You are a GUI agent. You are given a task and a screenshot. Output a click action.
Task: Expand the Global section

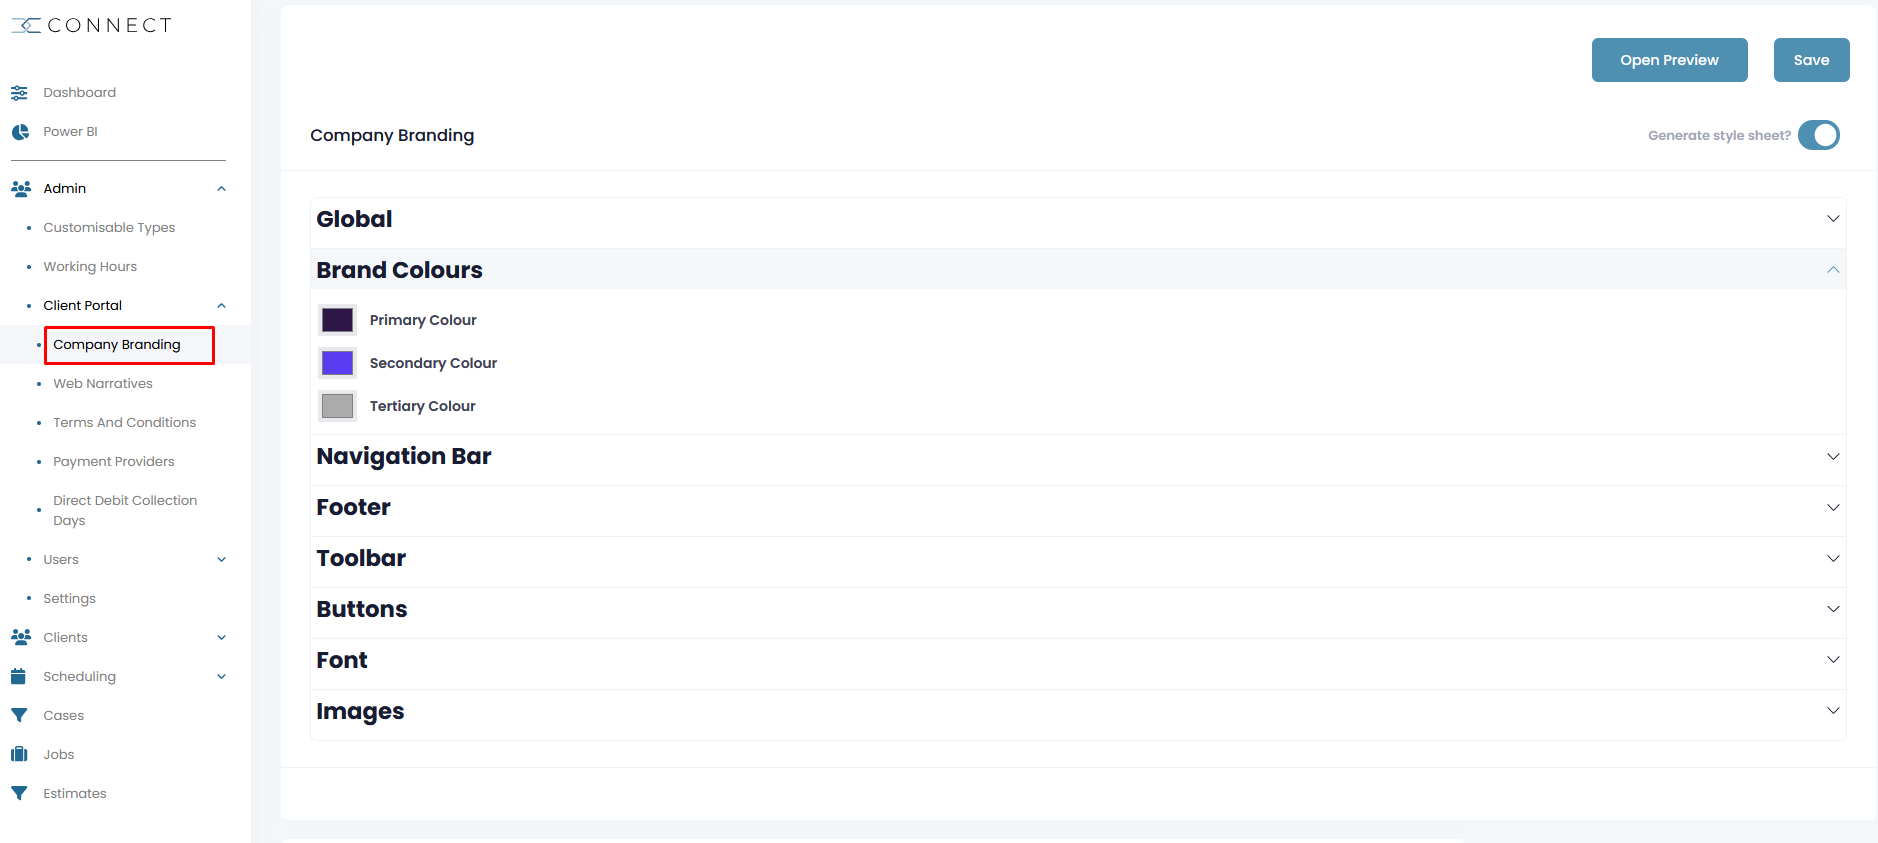pyautogui.click(x=1078, y=219)
